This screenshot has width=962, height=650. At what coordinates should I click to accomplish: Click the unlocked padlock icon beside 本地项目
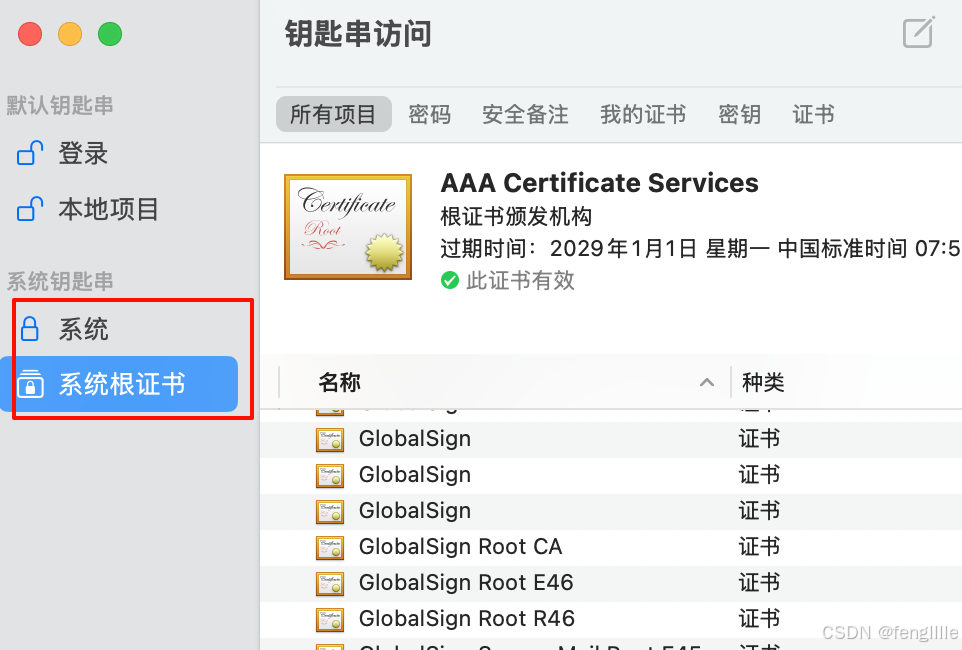tap(30, 209)
